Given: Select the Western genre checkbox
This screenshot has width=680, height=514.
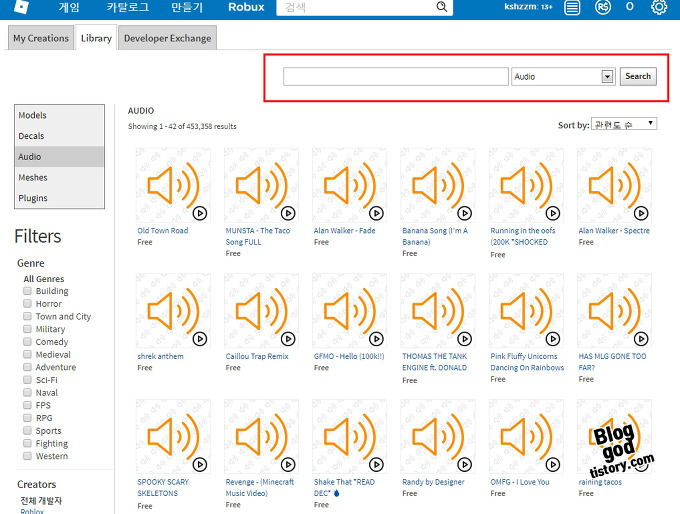Looking at the screenshot, I should 27,456.
